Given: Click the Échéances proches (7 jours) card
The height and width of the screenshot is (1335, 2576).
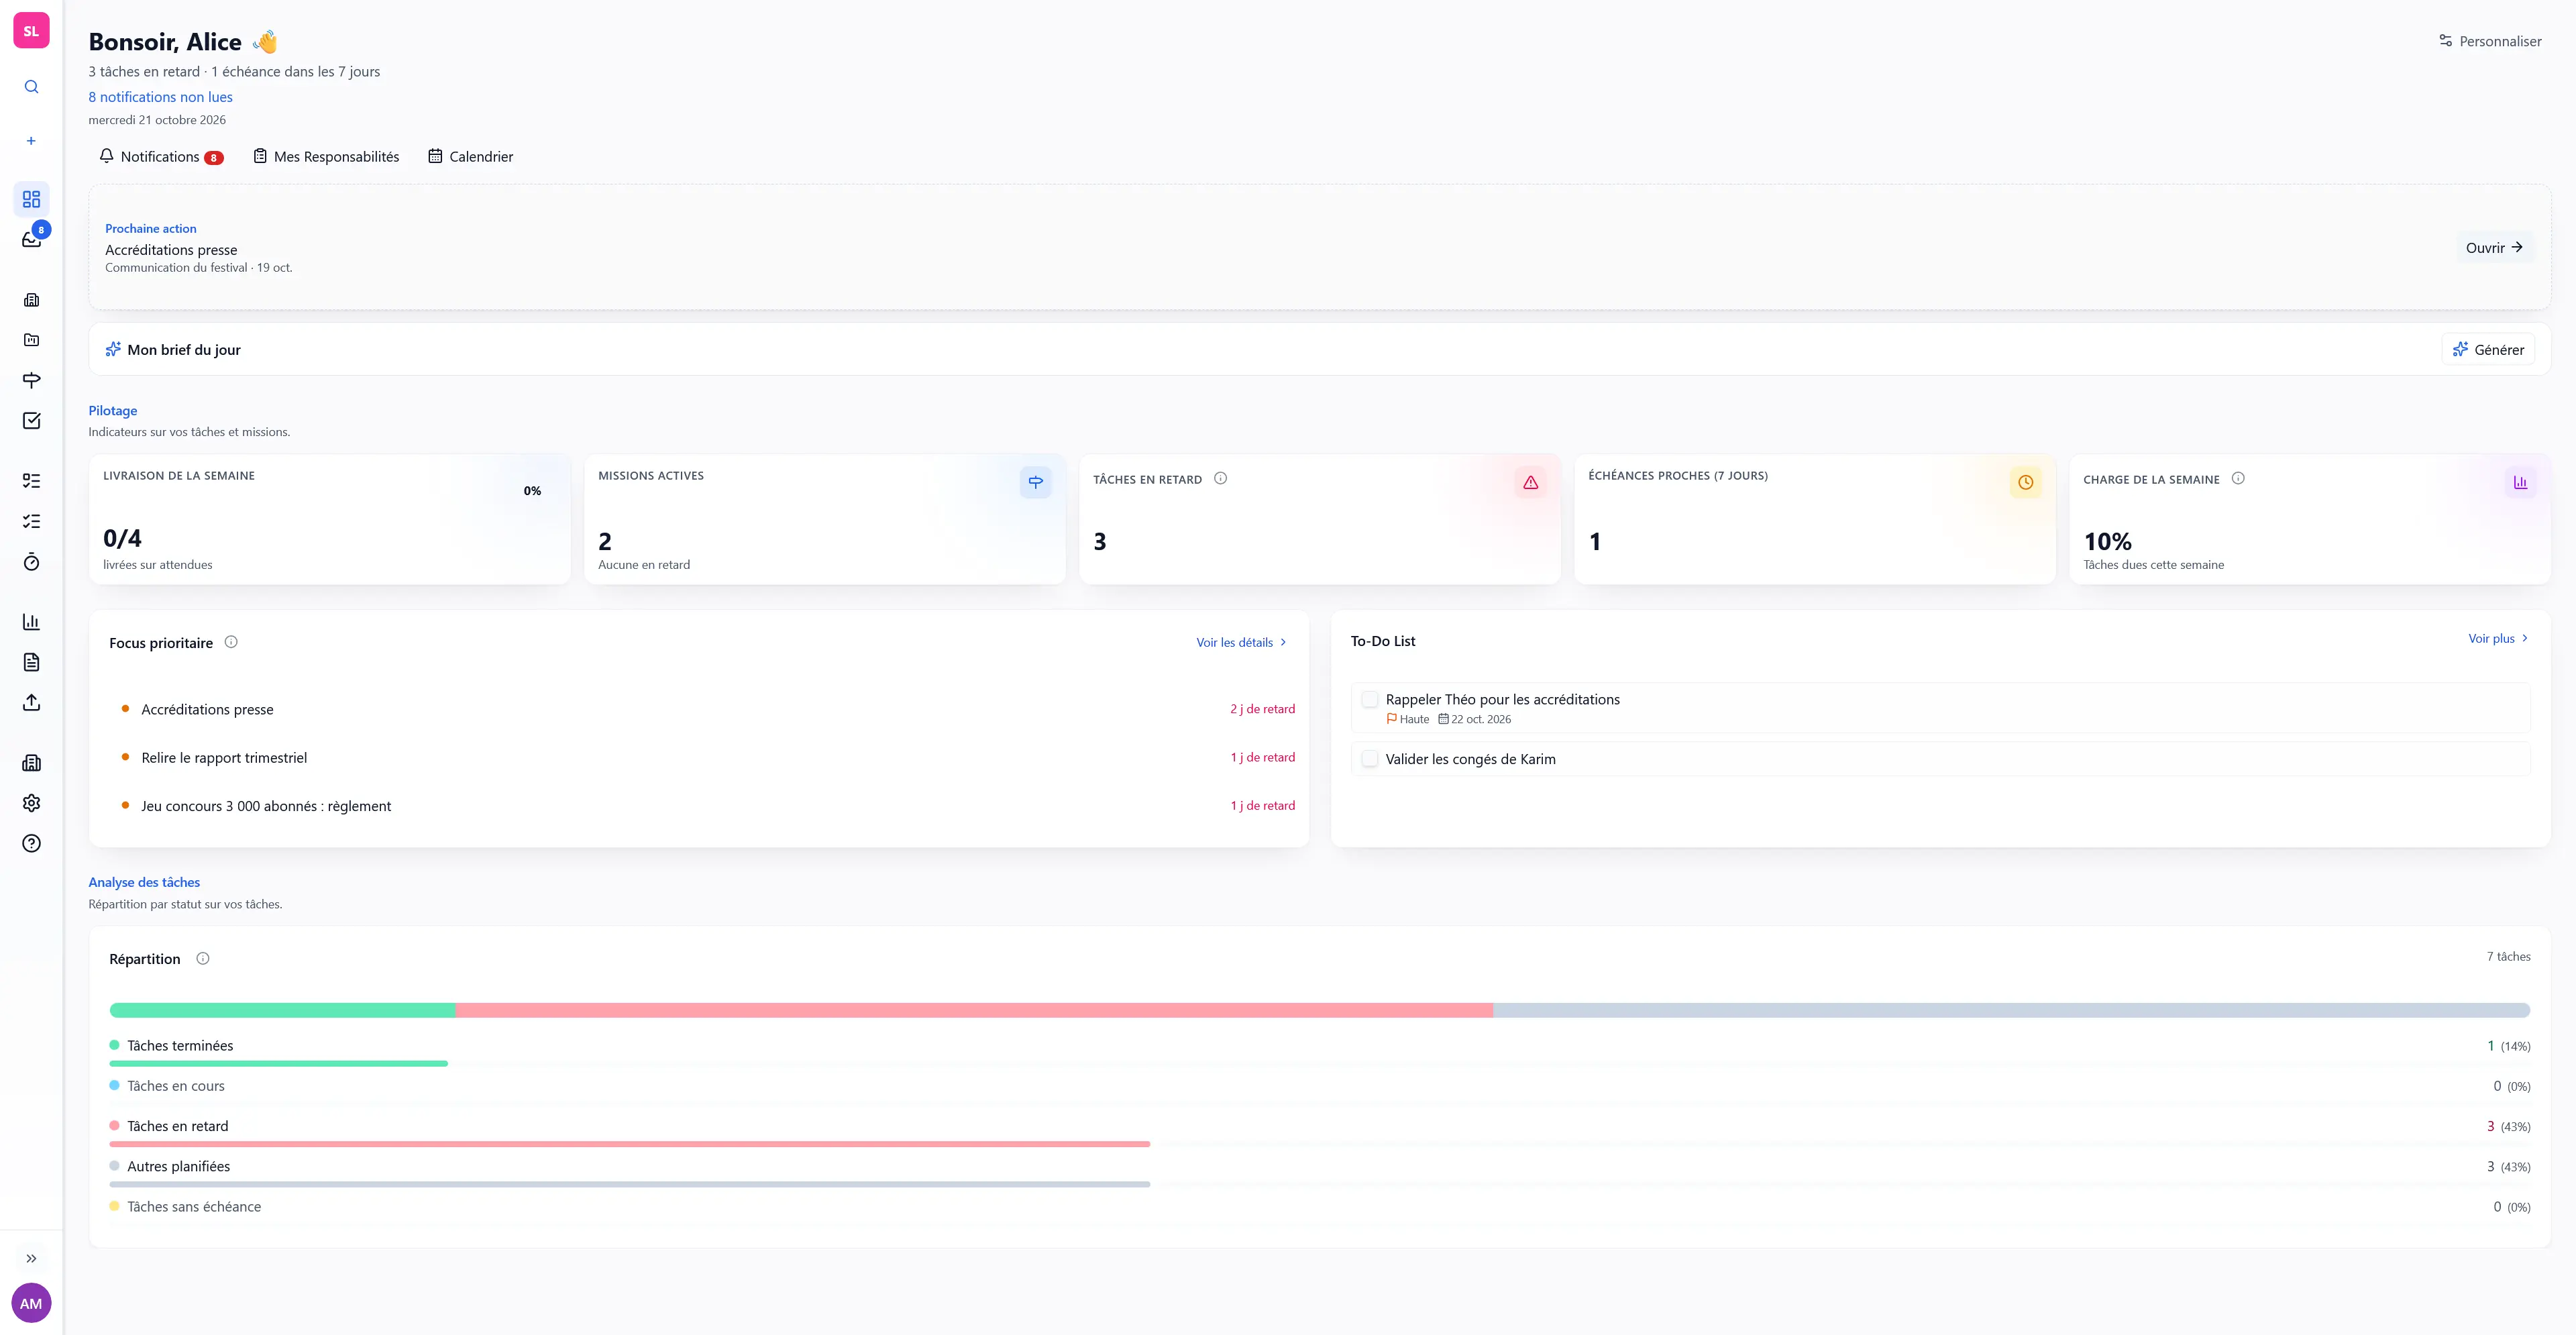Looking at the screenshot, I should pos(1814,519).
